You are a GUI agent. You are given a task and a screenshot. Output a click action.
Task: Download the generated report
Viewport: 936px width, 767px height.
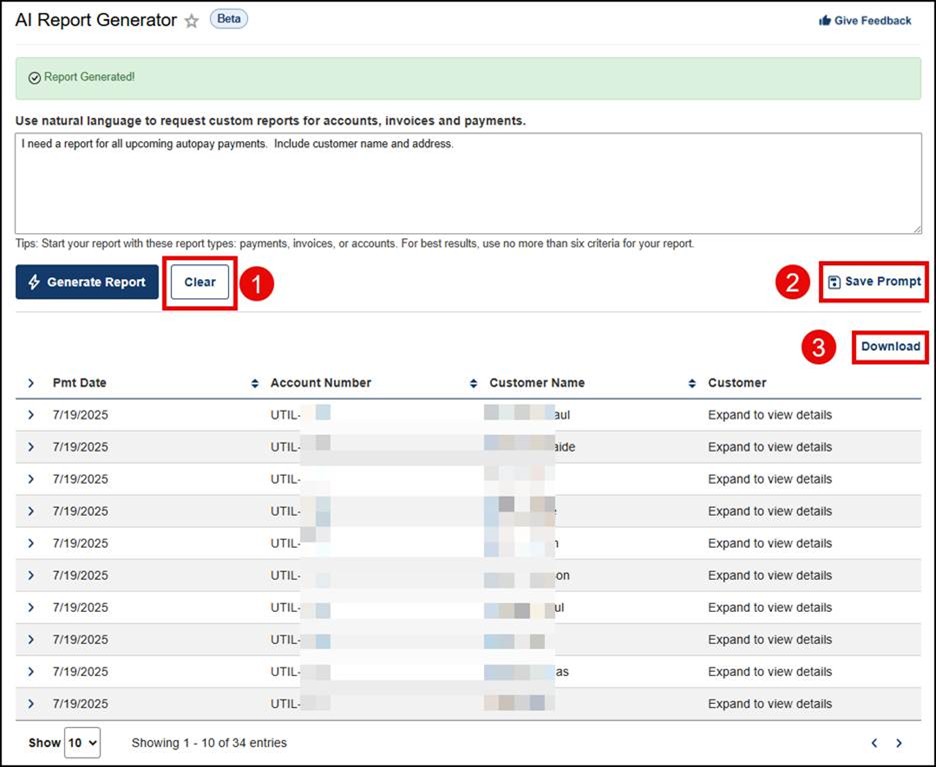coord(890,347)
